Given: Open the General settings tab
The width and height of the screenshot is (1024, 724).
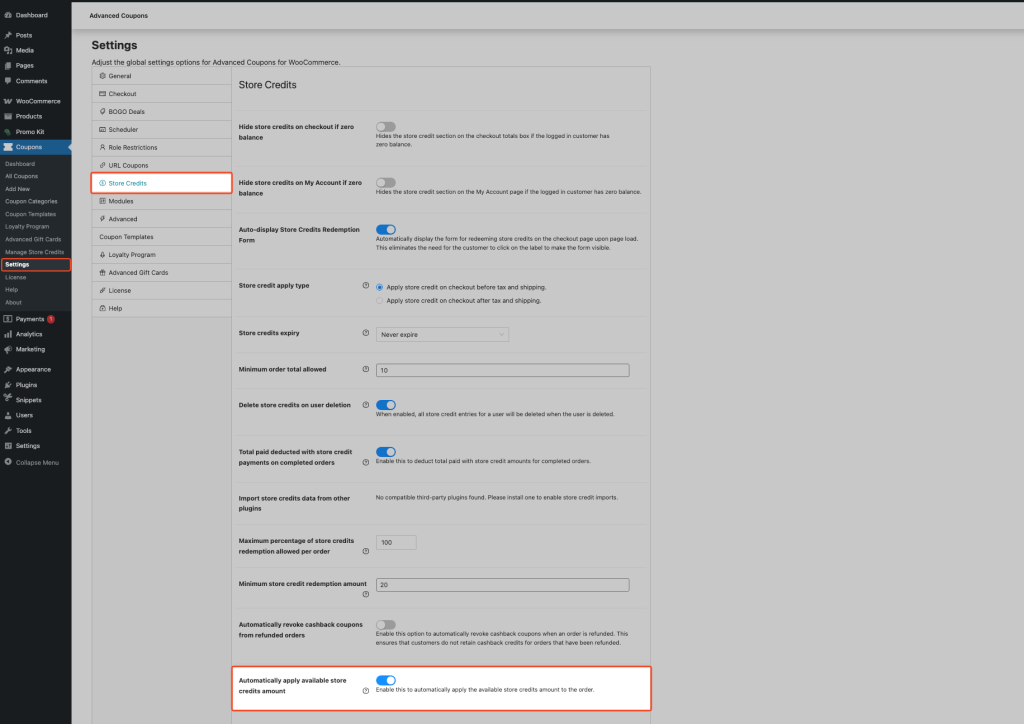Looking at the screenshot, I should [x=161, y=76].
